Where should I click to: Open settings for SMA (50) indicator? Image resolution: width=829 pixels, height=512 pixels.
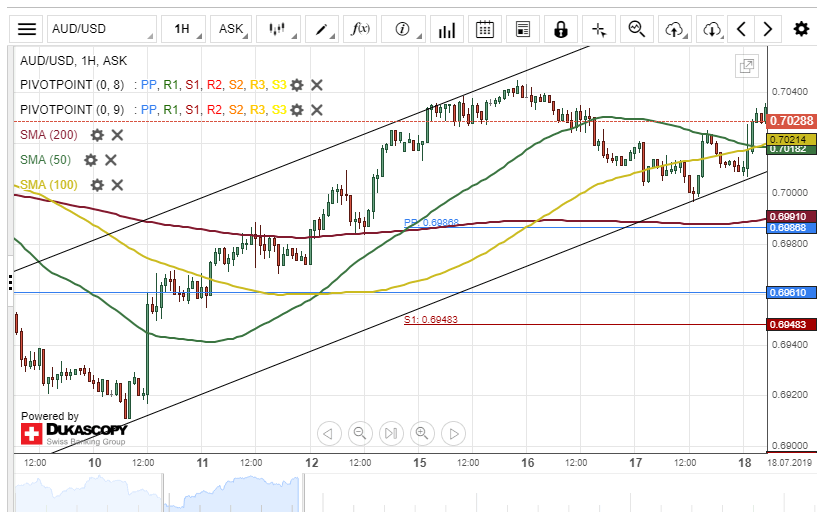click(91, 160)
